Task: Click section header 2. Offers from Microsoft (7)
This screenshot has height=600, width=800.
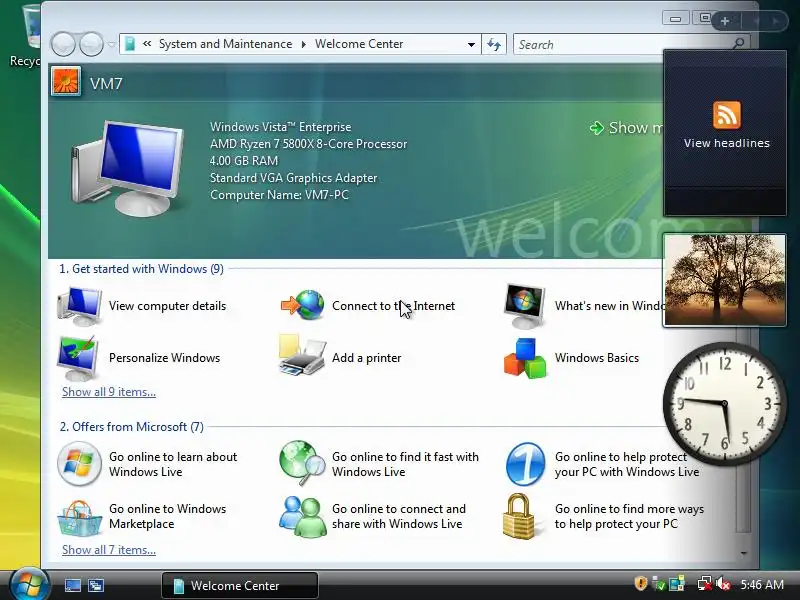Action: (132, 427)
